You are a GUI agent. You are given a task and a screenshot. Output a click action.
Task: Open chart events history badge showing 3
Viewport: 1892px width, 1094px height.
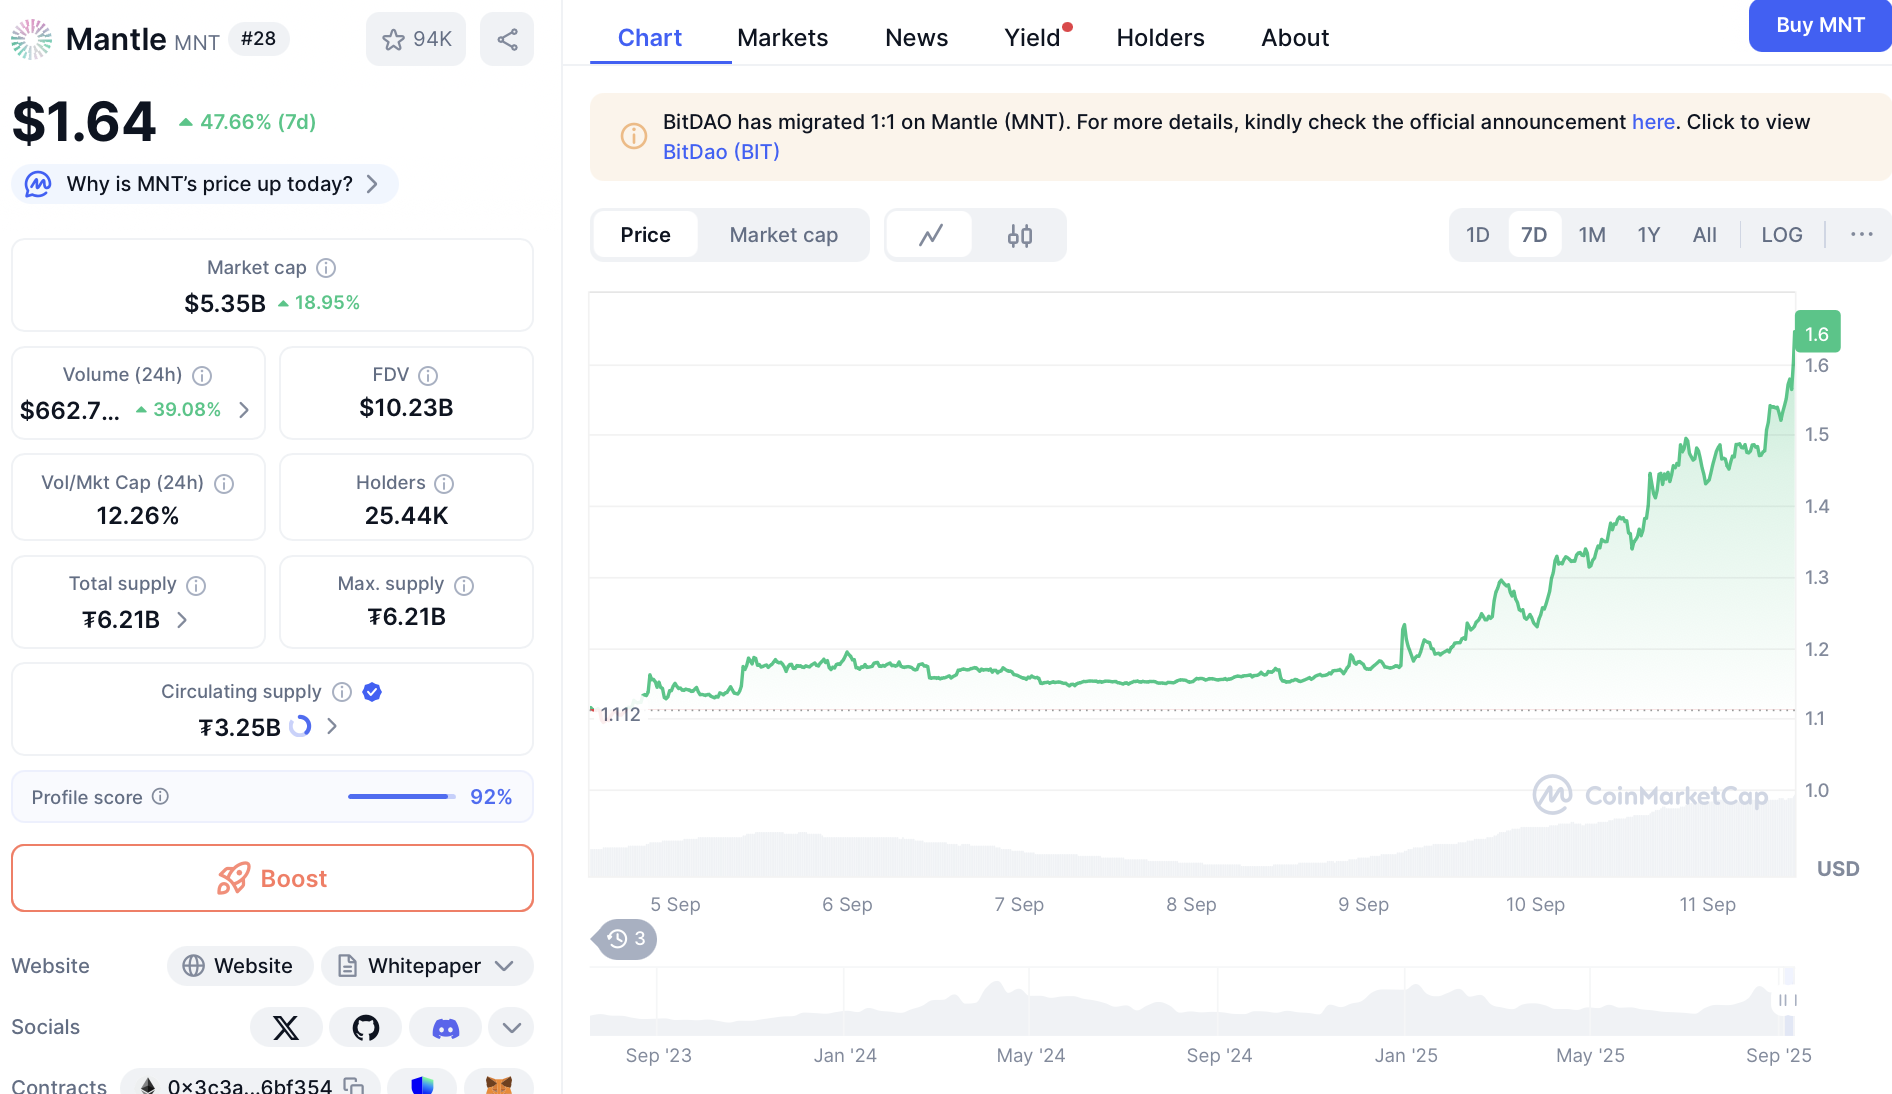[x=626, y=939]
